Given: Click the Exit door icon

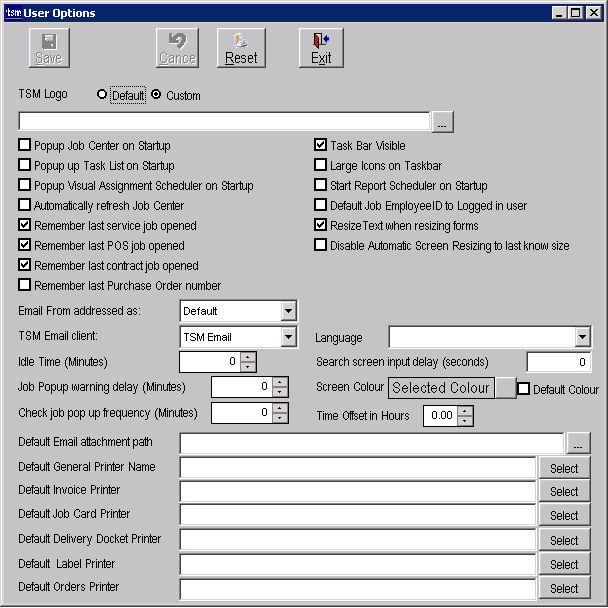Looking at the screenshot, I should (x=321, y=41).
